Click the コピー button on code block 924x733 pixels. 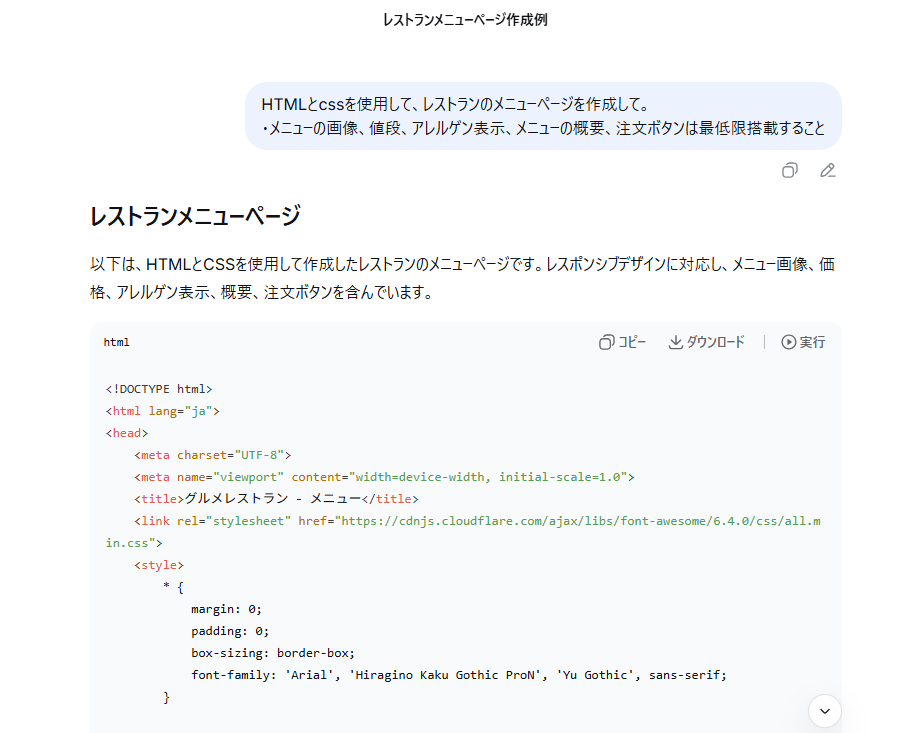(x=622, y=342)
